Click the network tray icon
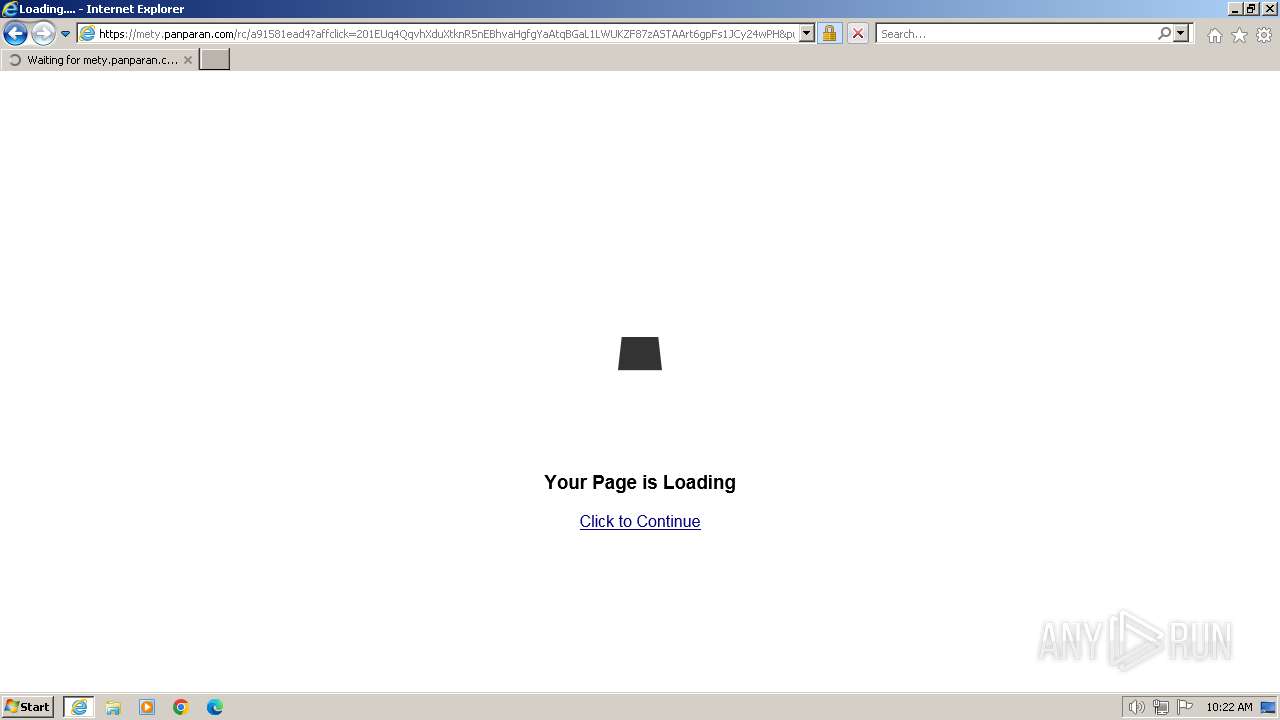Viewport: 1280px width, 720px height. pyautogui.click(x=1160, y=707)
